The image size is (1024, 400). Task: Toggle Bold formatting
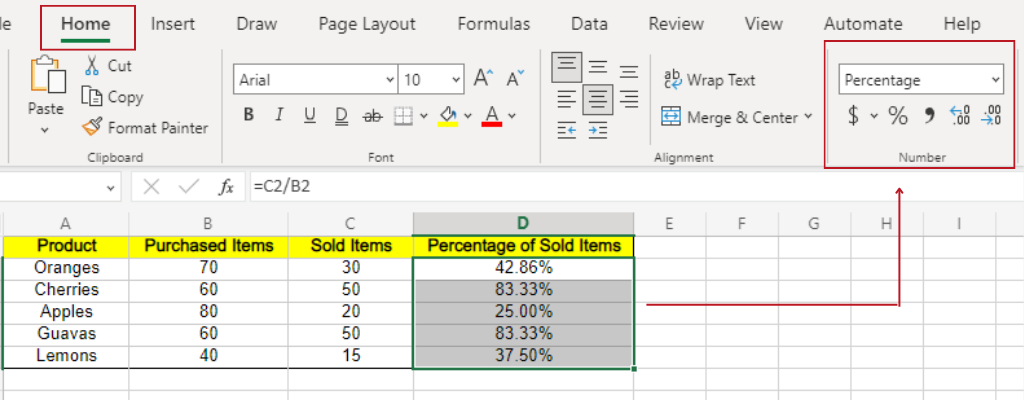click(248, 116)
